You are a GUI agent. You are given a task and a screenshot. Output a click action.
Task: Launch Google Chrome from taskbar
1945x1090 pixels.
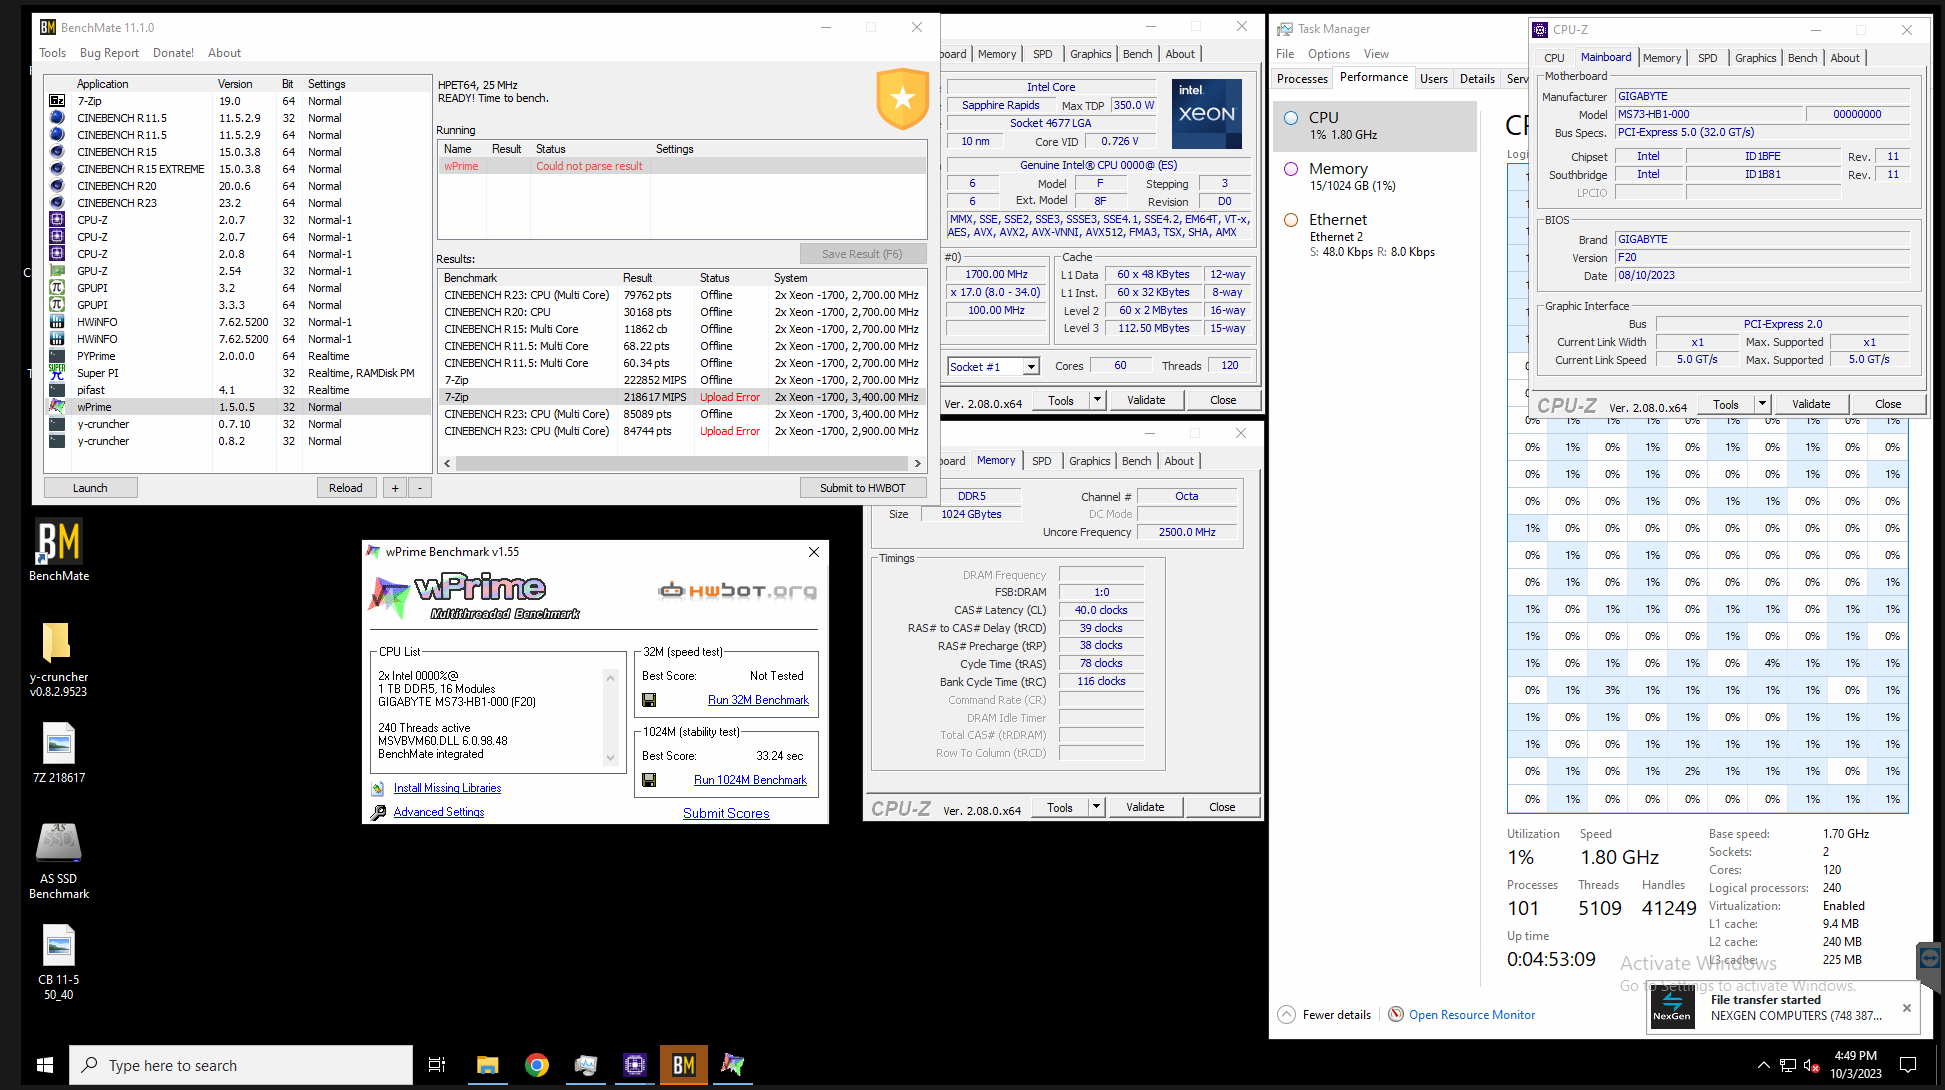click(537, 1065)
